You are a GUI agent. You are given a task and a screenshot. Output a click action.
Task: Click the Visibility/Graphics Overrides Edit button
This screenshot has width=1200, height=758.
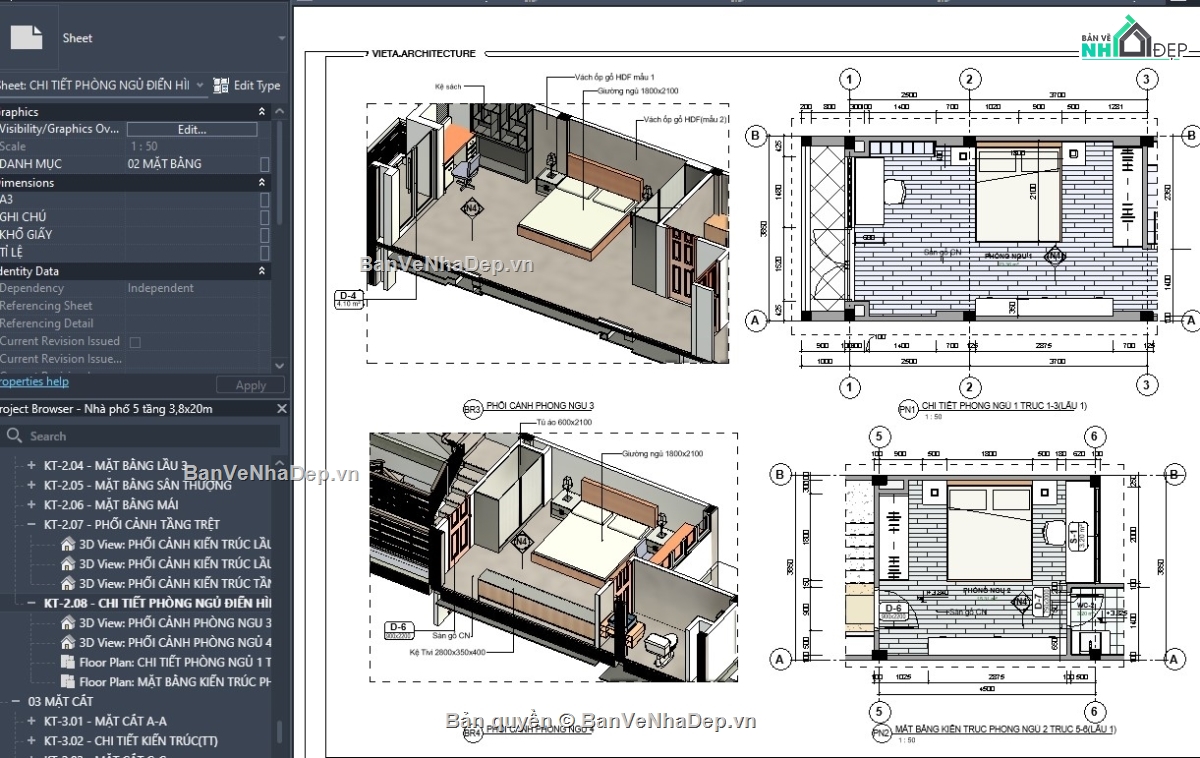(x=192, y=129)
